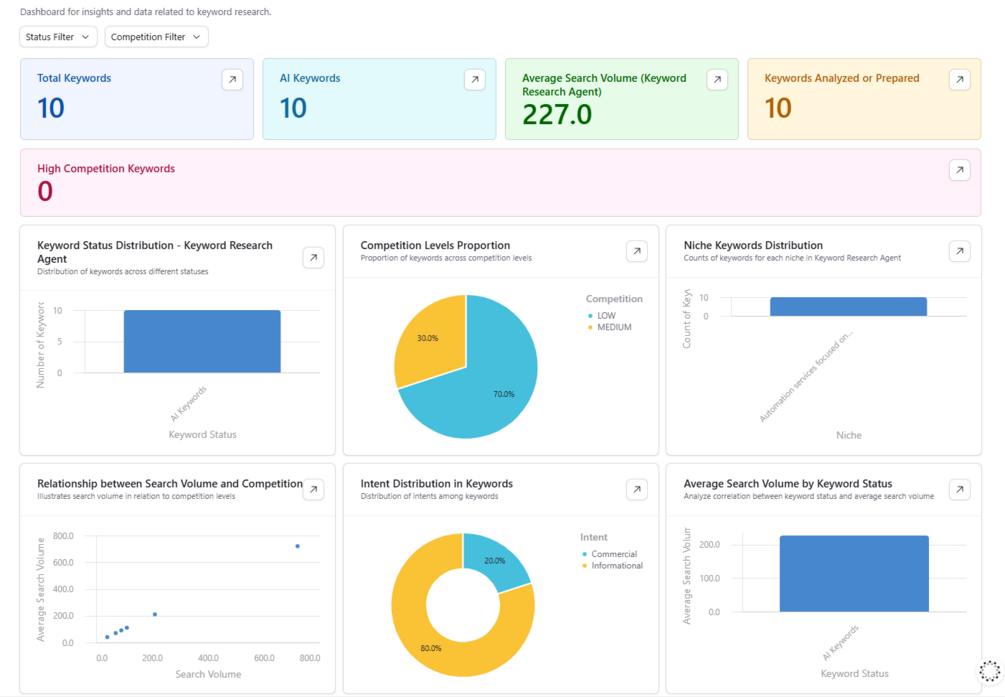This screenshot has width=1005, height=697.
Task: Click the bar in Niche Keywords Distribution chart
Action: tap(848, 307)
